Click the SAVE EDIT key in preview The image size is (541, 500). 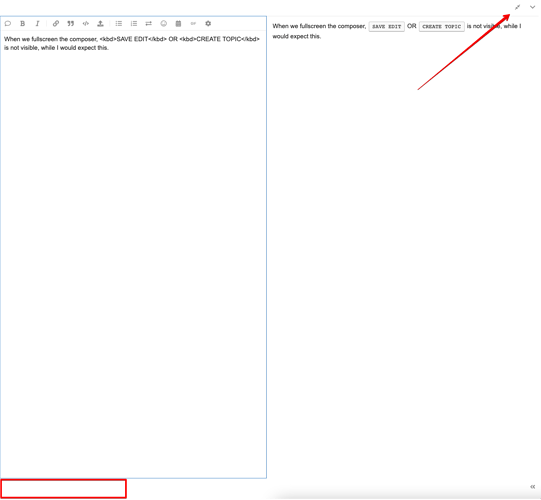[x=386, y=27]
